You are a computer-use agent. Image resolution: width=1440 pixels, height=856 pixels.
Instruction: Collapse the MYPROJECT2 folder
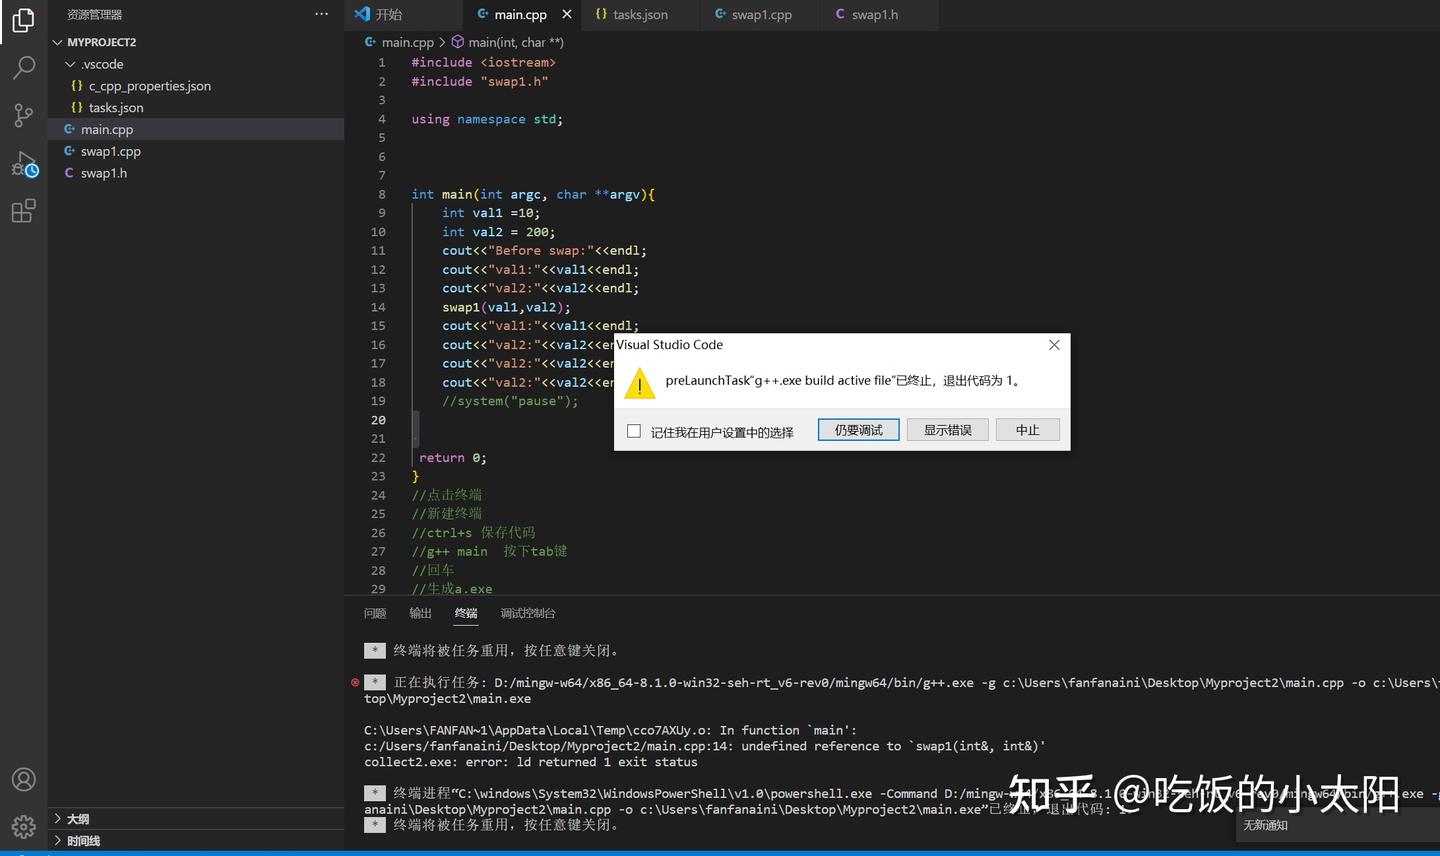click(x=57, y=41)
